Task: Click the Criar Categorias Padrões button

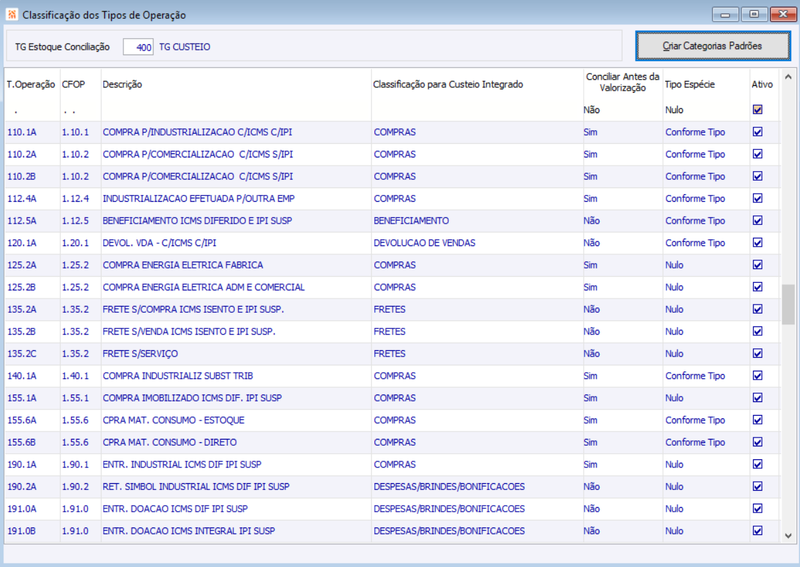Action: click(713, 46)
